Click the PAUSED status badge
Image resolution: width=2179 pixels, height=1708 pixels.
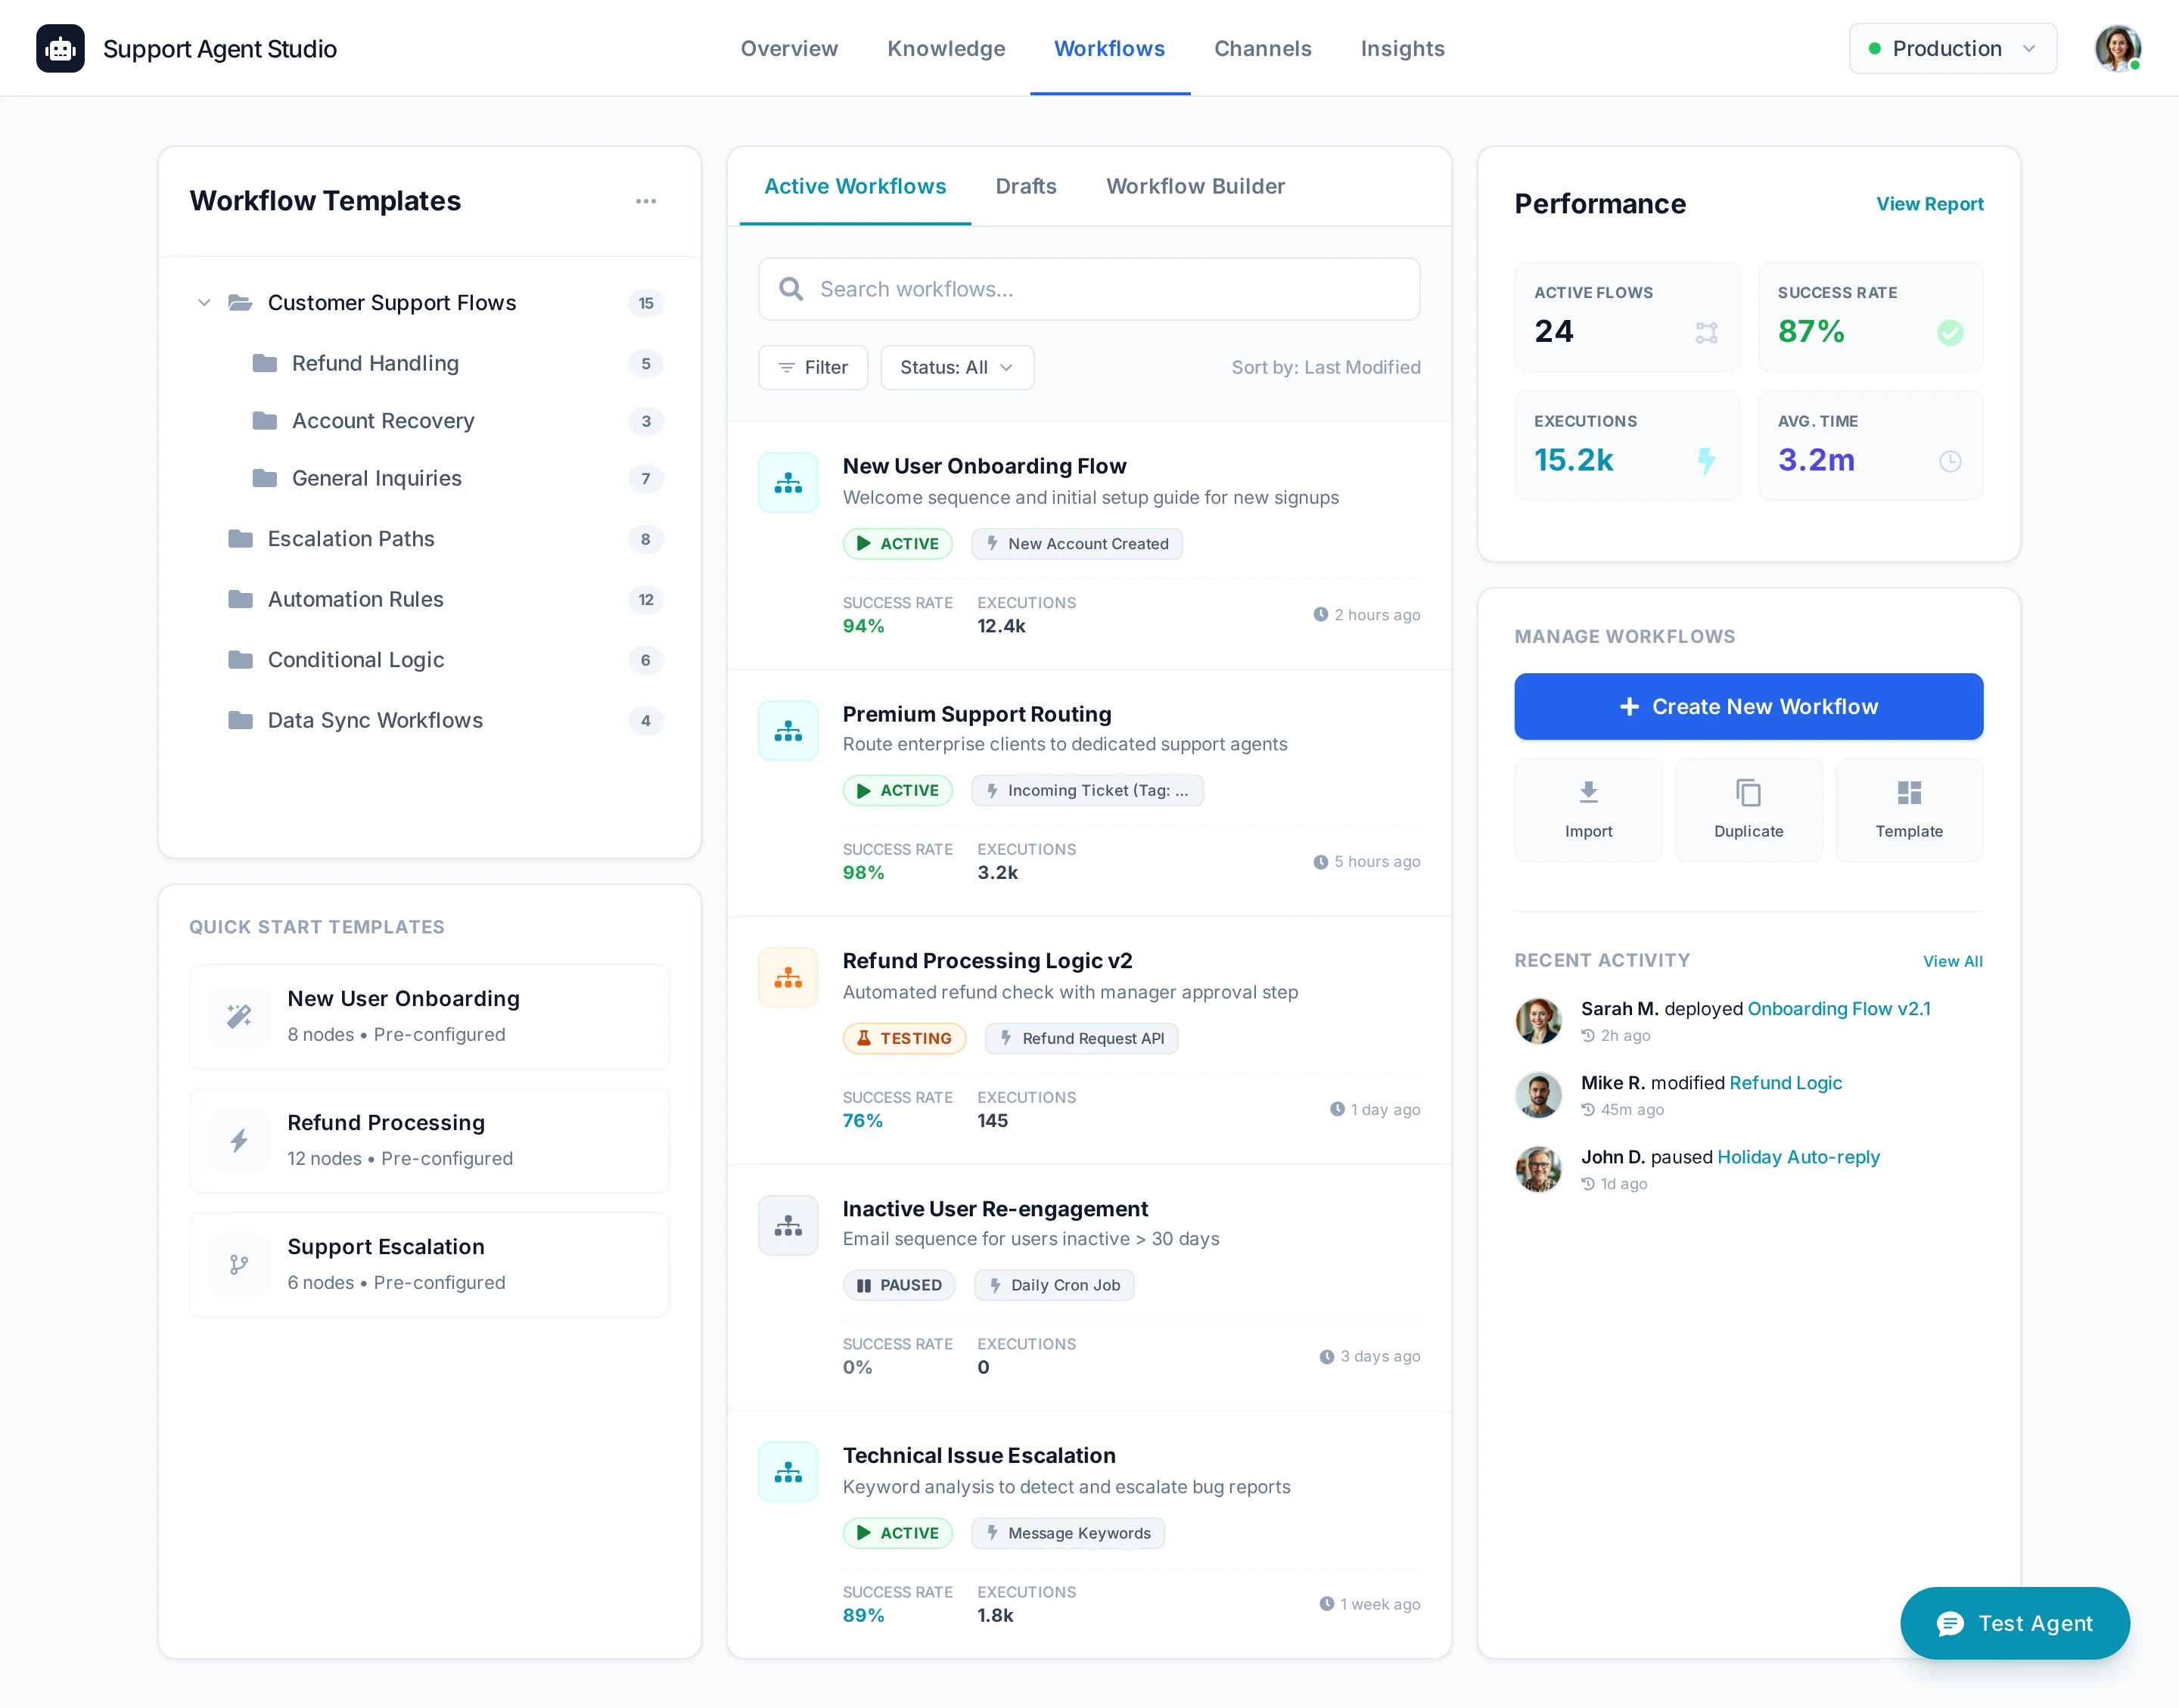point(899,1285)
